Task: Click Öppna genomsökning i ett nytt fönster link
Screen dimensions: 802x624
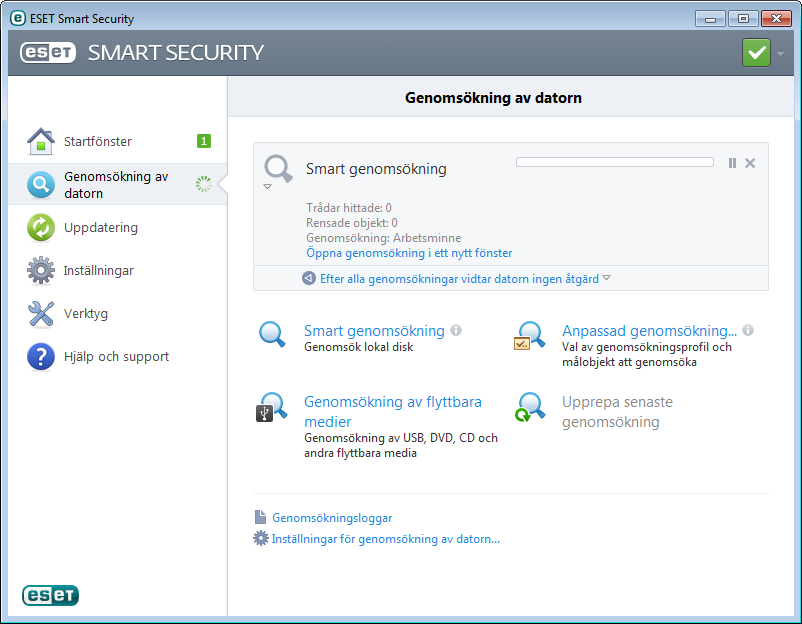Action: (x=409, y=253)
